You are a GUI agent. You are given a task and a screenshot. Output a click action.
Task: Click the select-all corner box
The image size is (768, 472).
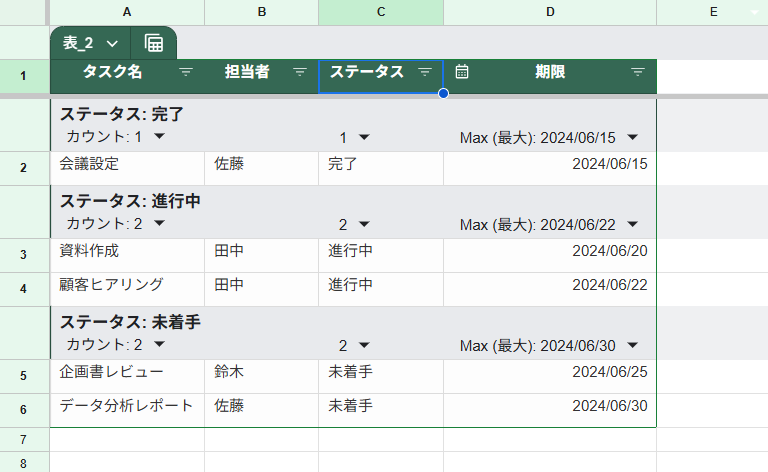click(23, 12)
